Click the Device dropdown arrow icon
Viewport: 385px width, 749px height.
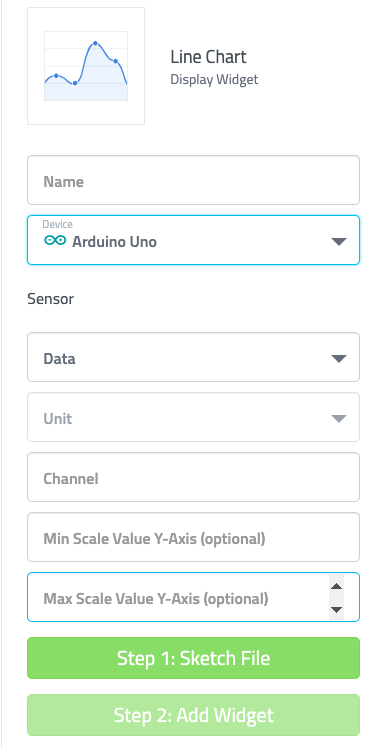click(x=339, y=242)
